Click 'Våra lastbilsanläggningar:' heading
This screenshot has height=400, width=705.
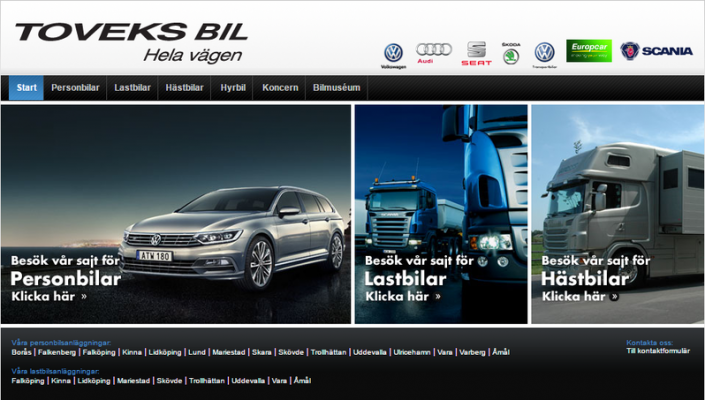pyautogui.click(x=55, y=371)
